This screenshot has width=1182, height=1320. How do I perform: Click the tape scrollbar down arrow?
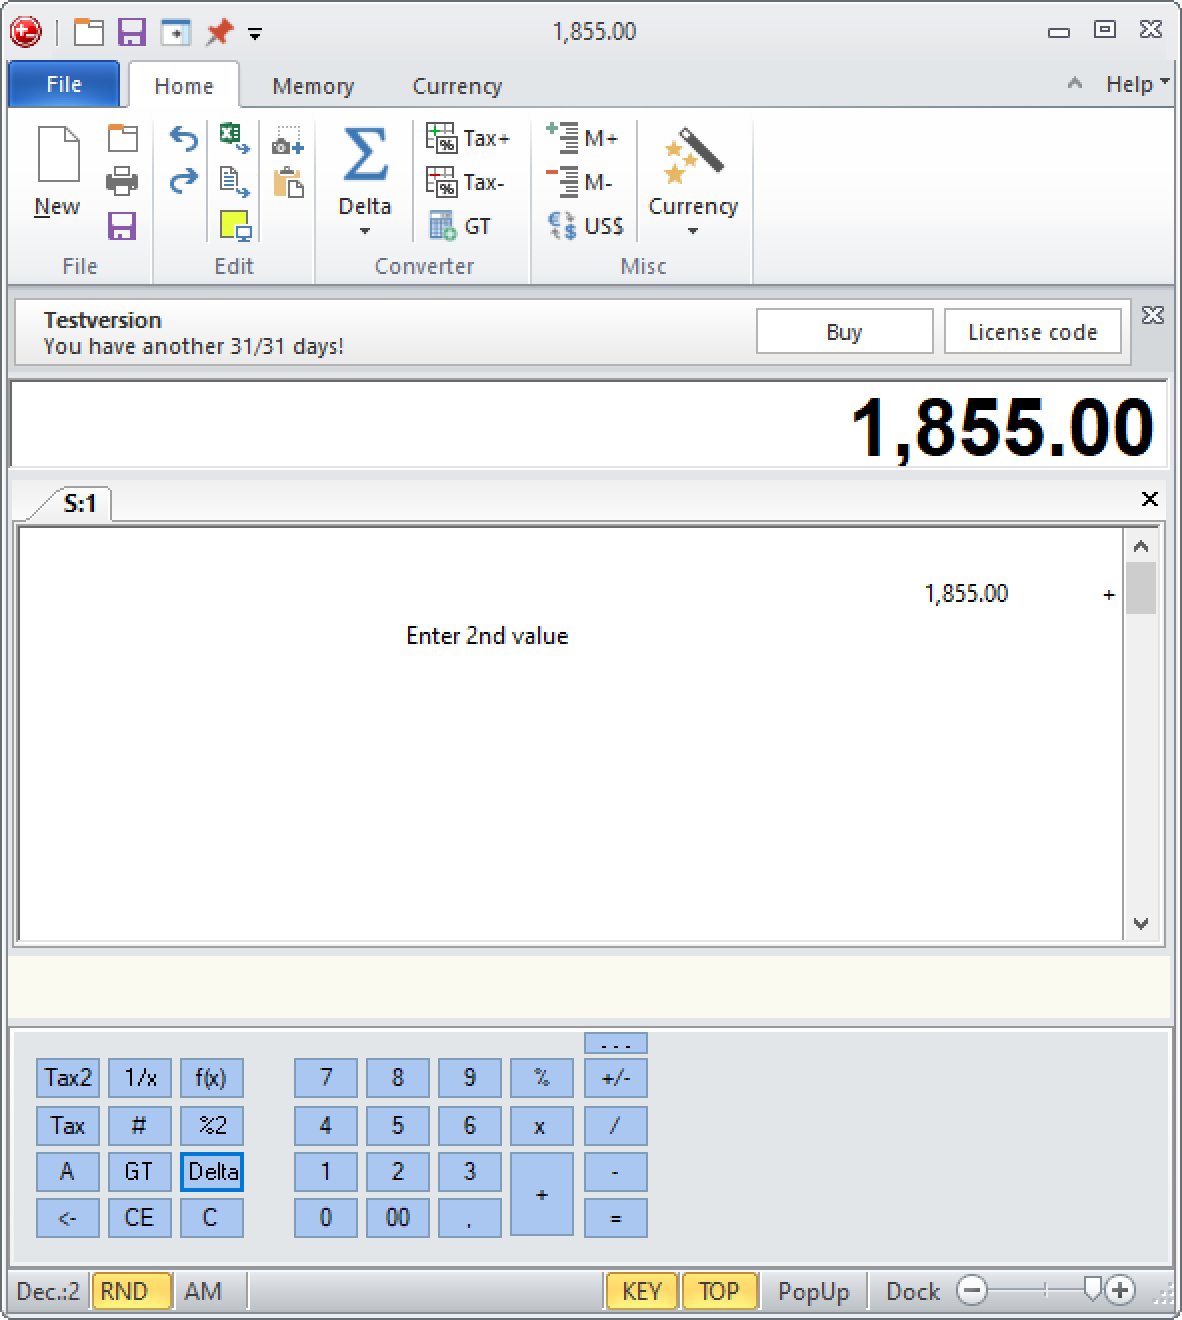coord(1141,924)
